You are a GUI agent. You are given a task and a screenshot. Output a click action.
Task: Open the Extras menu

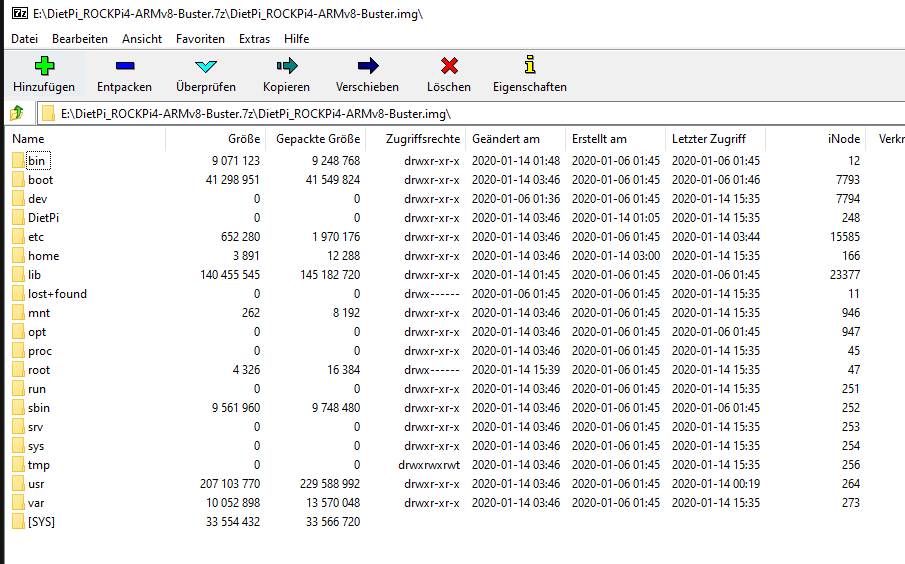click(x=254, y=39)
